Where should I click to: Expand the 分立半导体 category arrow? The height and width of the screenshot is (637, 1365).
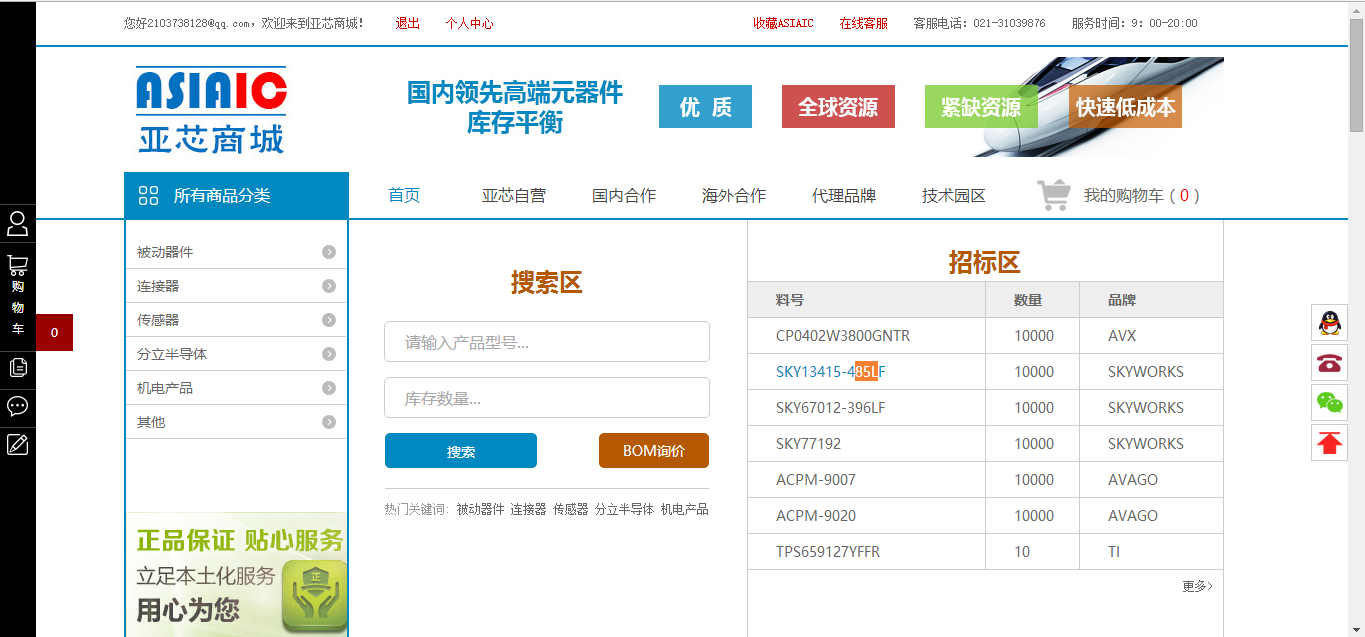pyautogui.click(x=329, y=354)
